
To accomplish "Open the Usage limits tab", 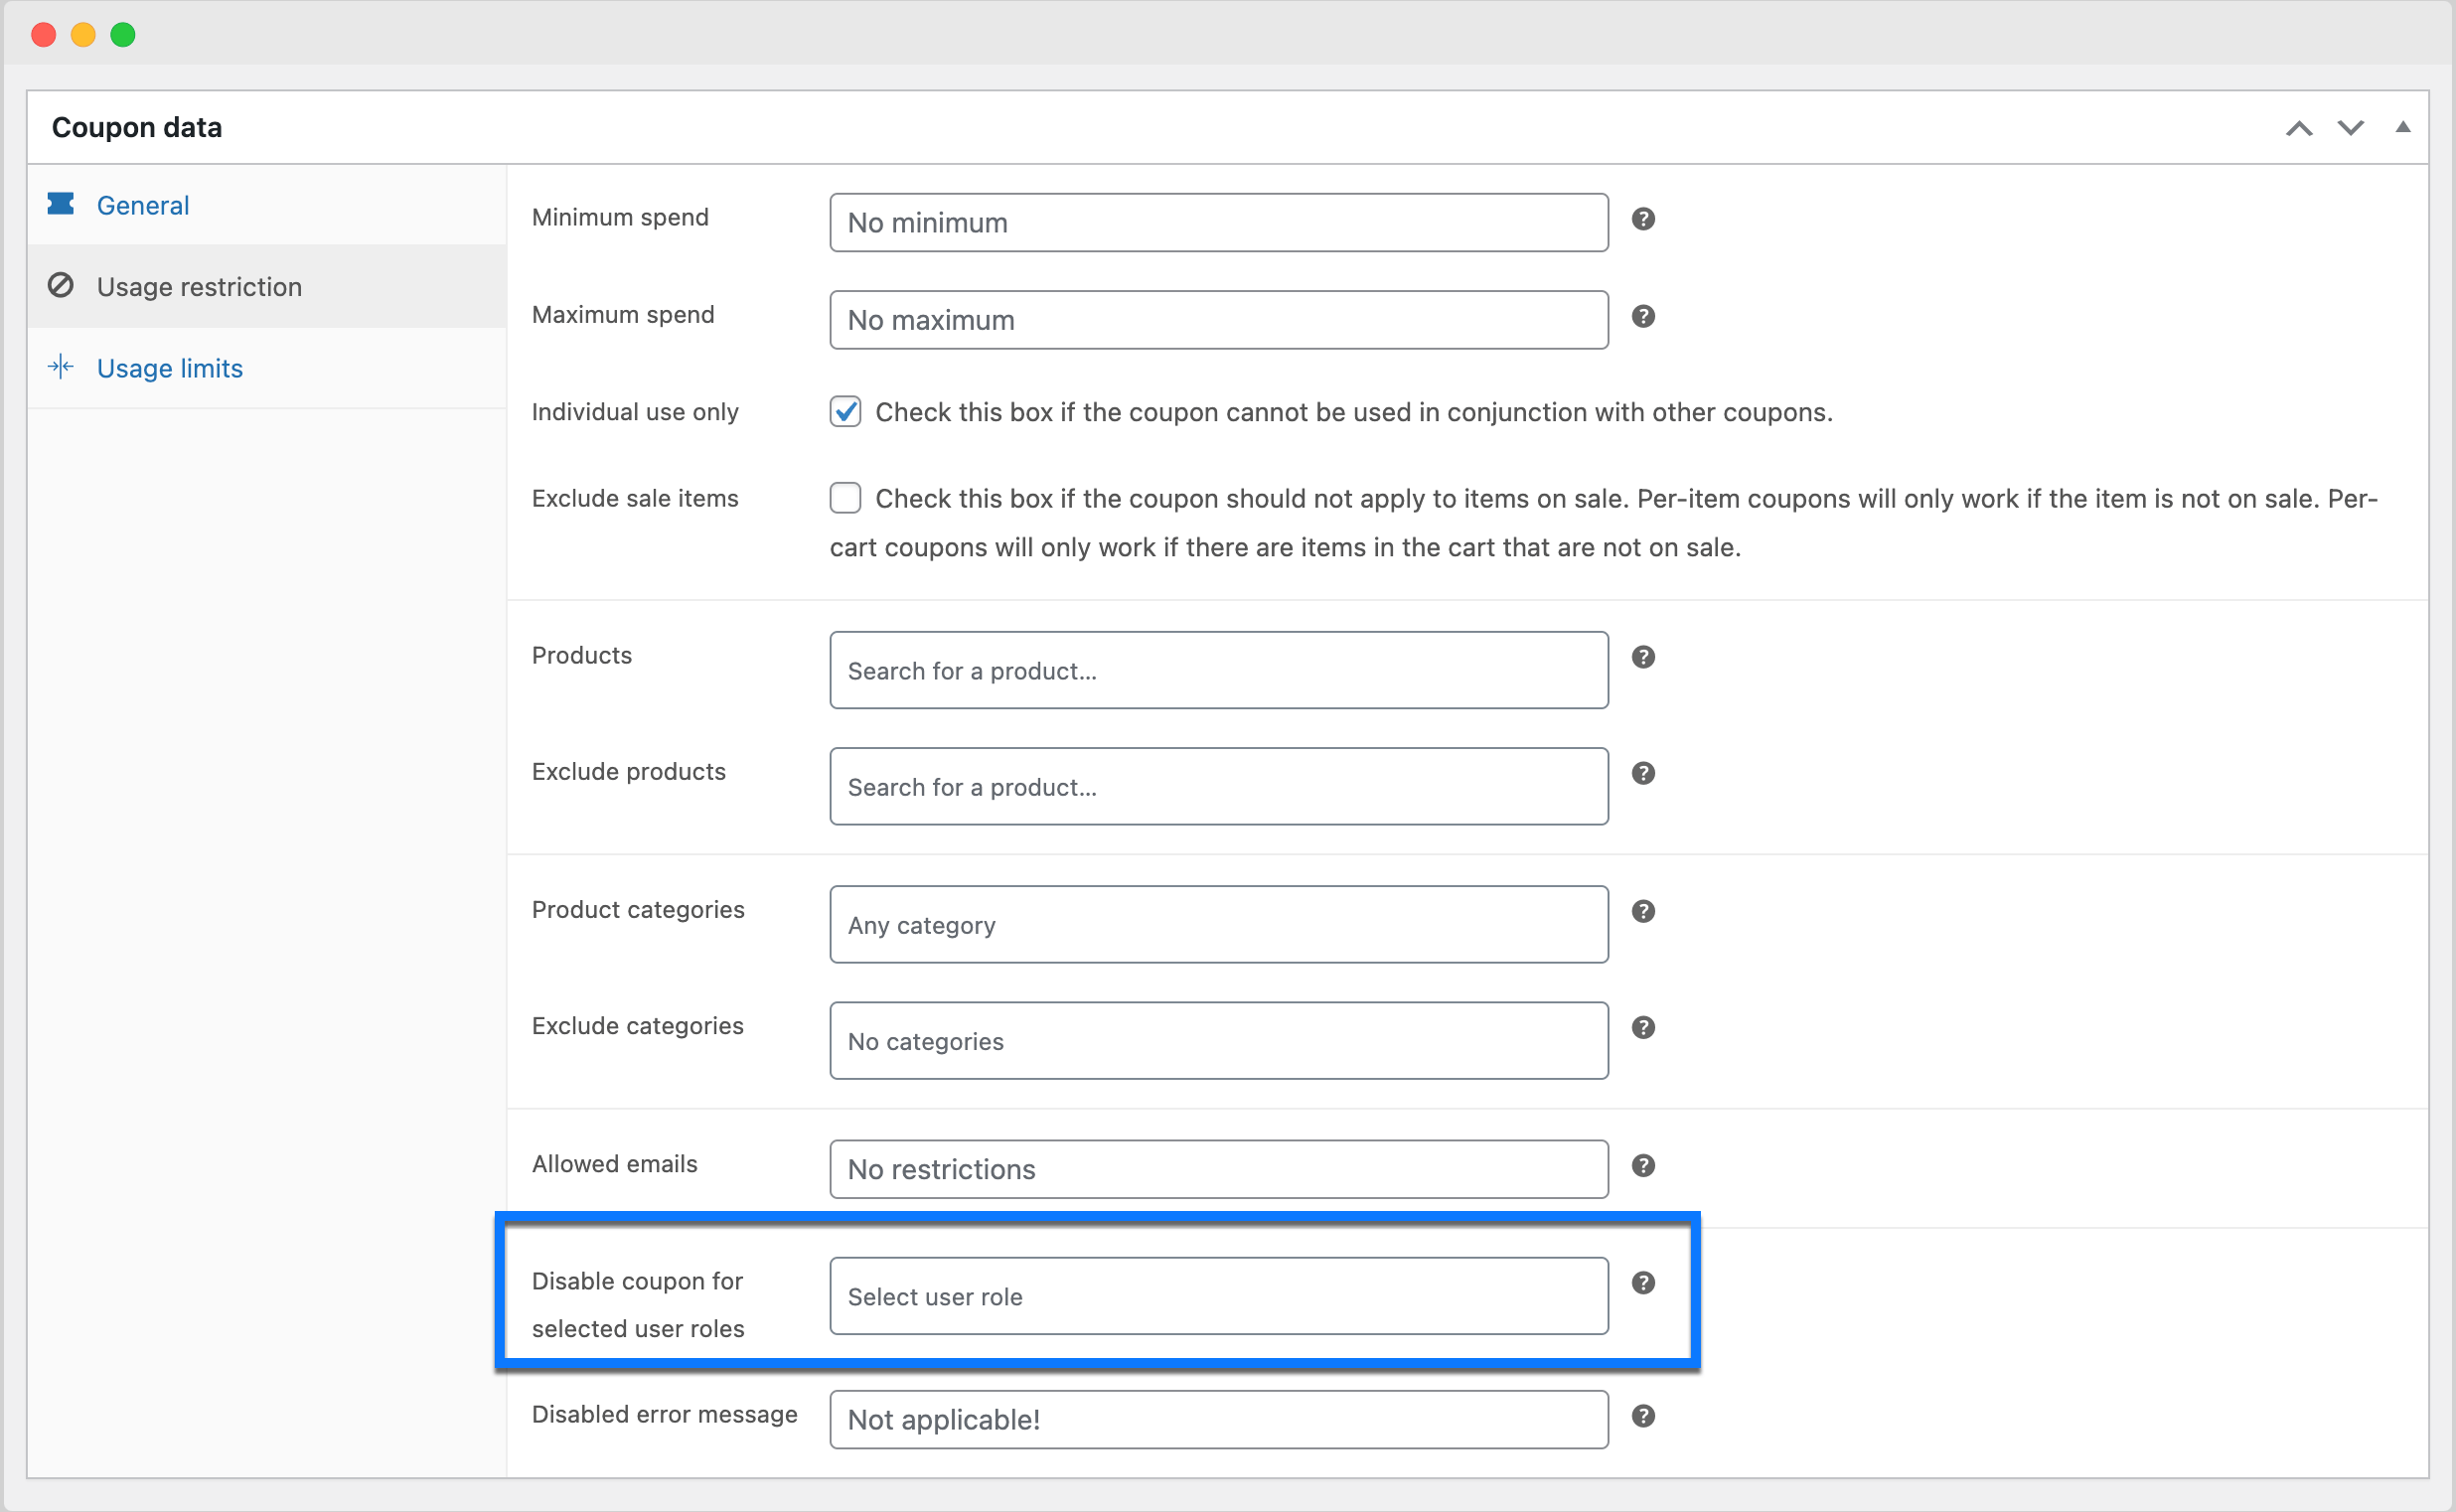I will click(169, 368).
